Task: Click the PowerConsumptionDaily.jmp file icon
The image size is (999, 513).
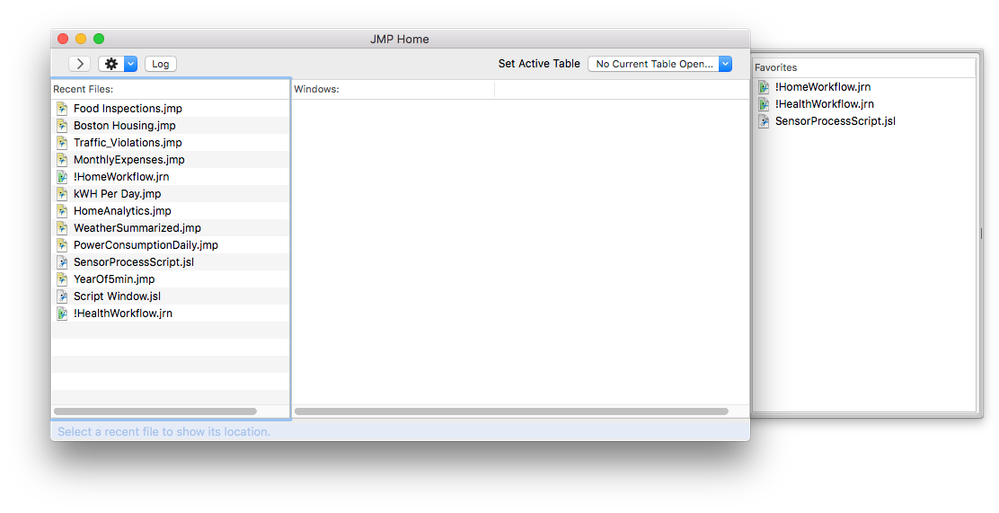Action: [62, 245]
